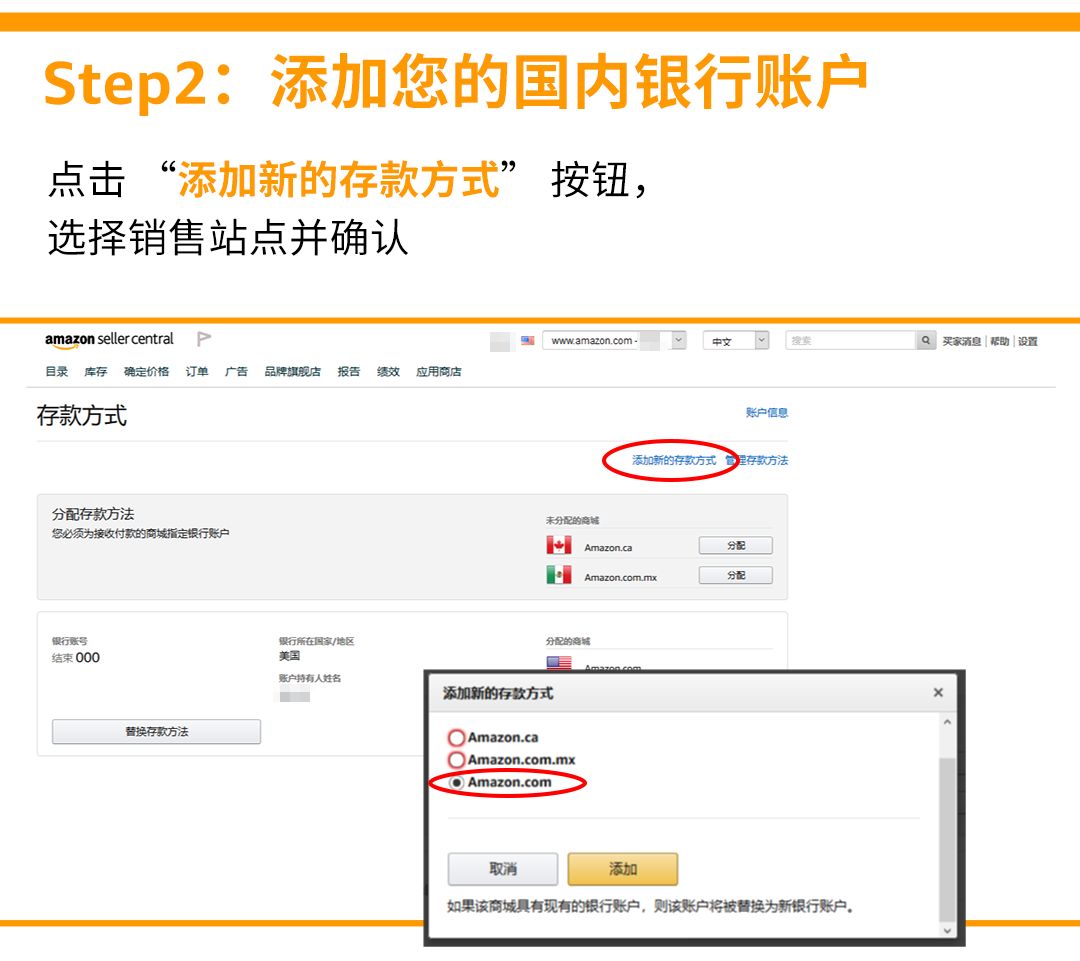
Task: Click the Mexico flag icon
Action: tap(559, 575)
